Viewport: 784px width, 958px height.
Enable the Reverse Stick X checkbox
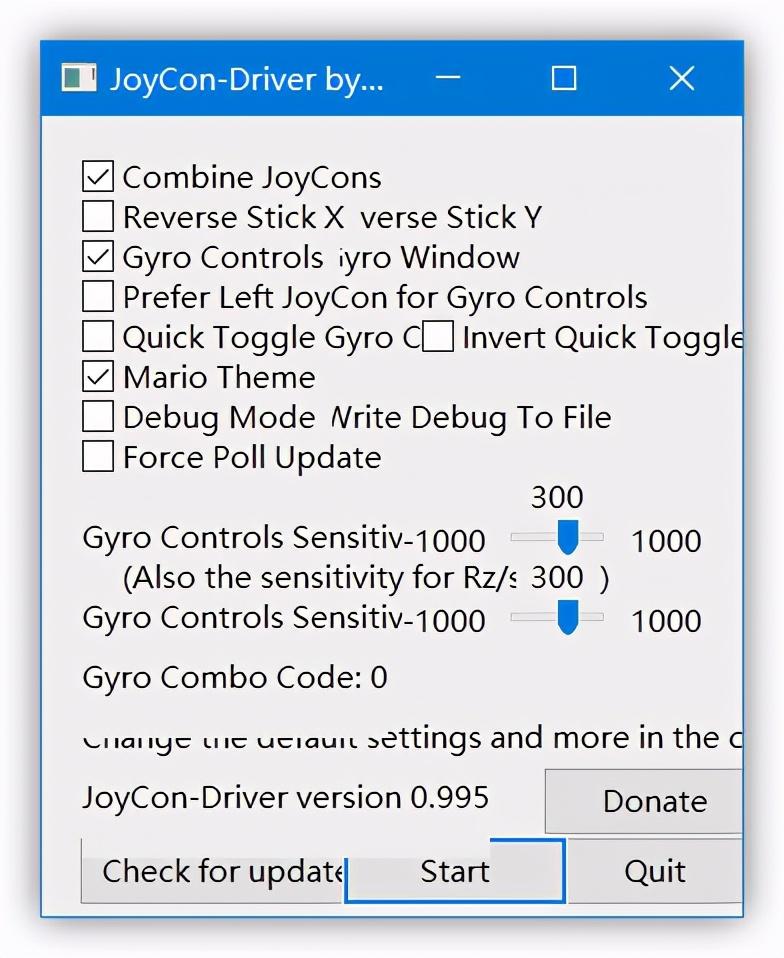click(98, 217)
